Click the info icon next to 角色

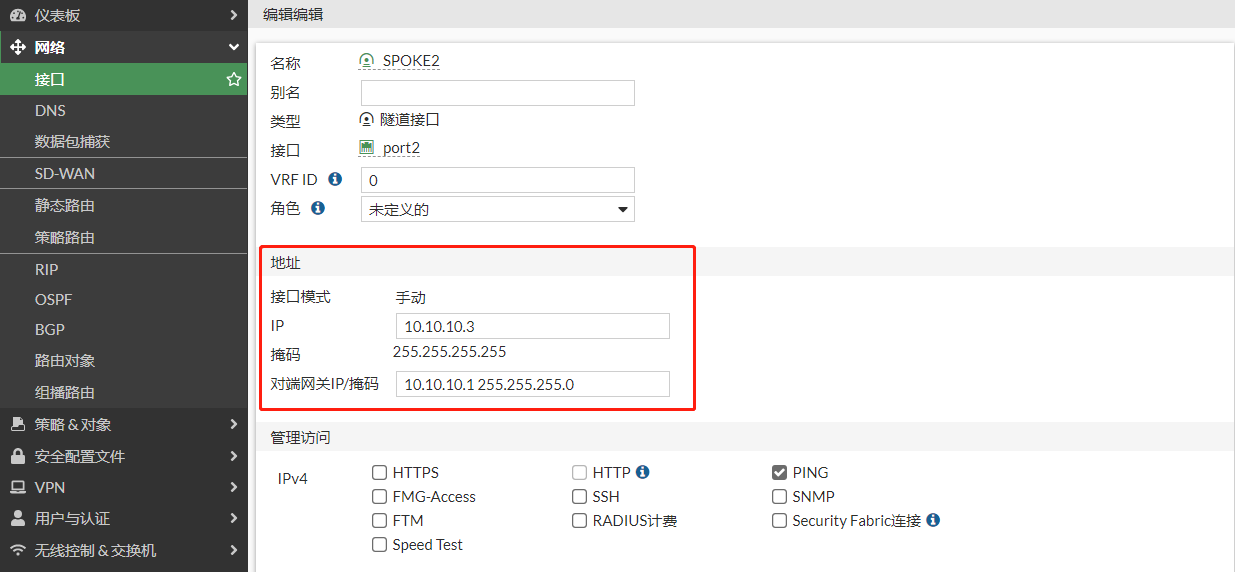coord(318,208)
